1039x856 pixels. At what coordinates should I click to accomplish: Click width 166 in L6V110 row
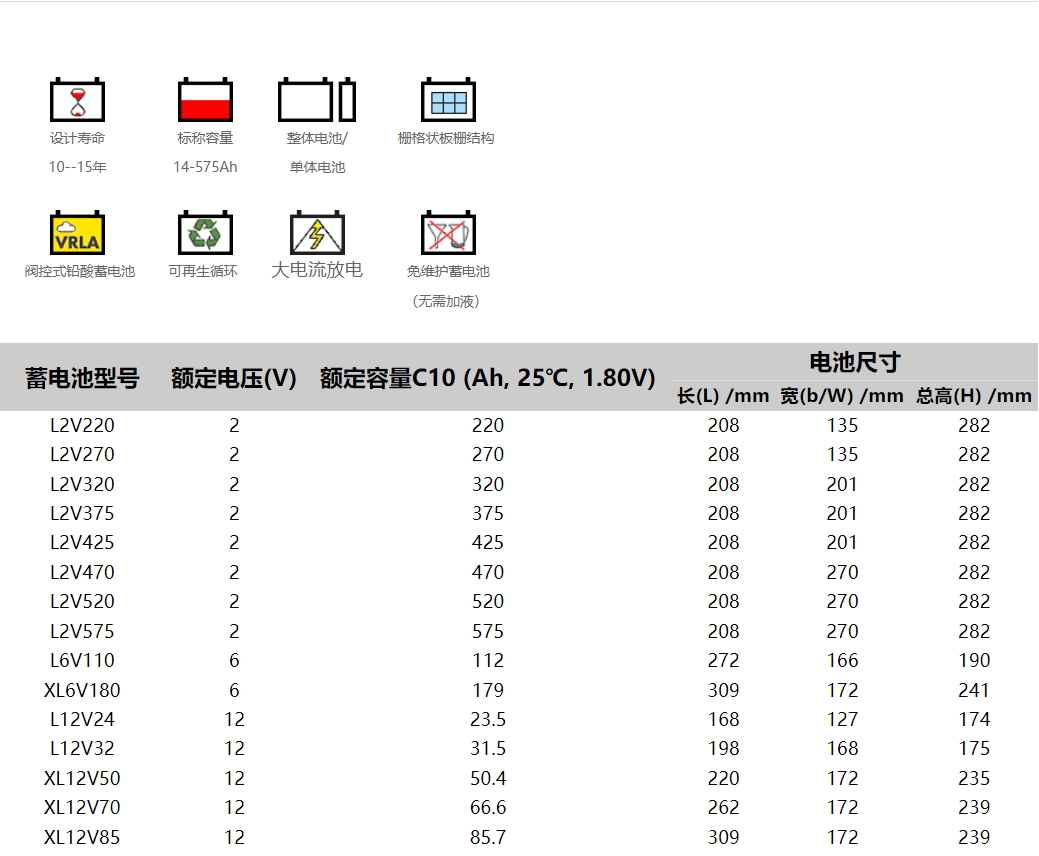coord(842,661)
